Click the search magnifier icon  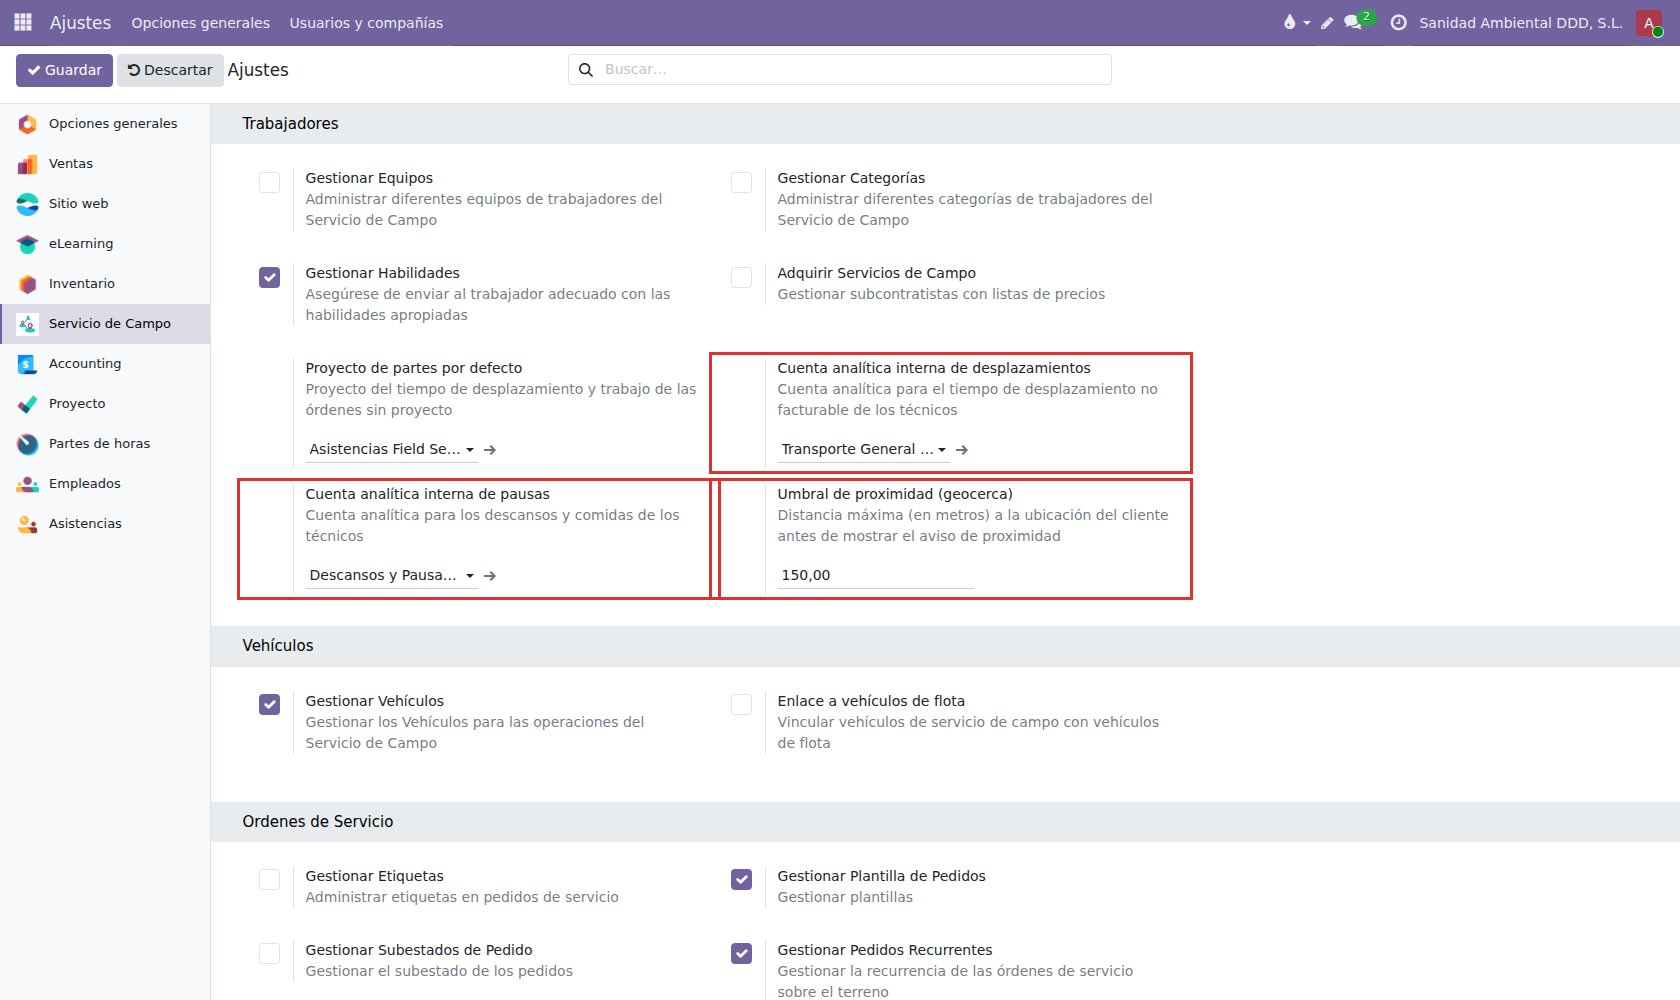tap(586, 70)
